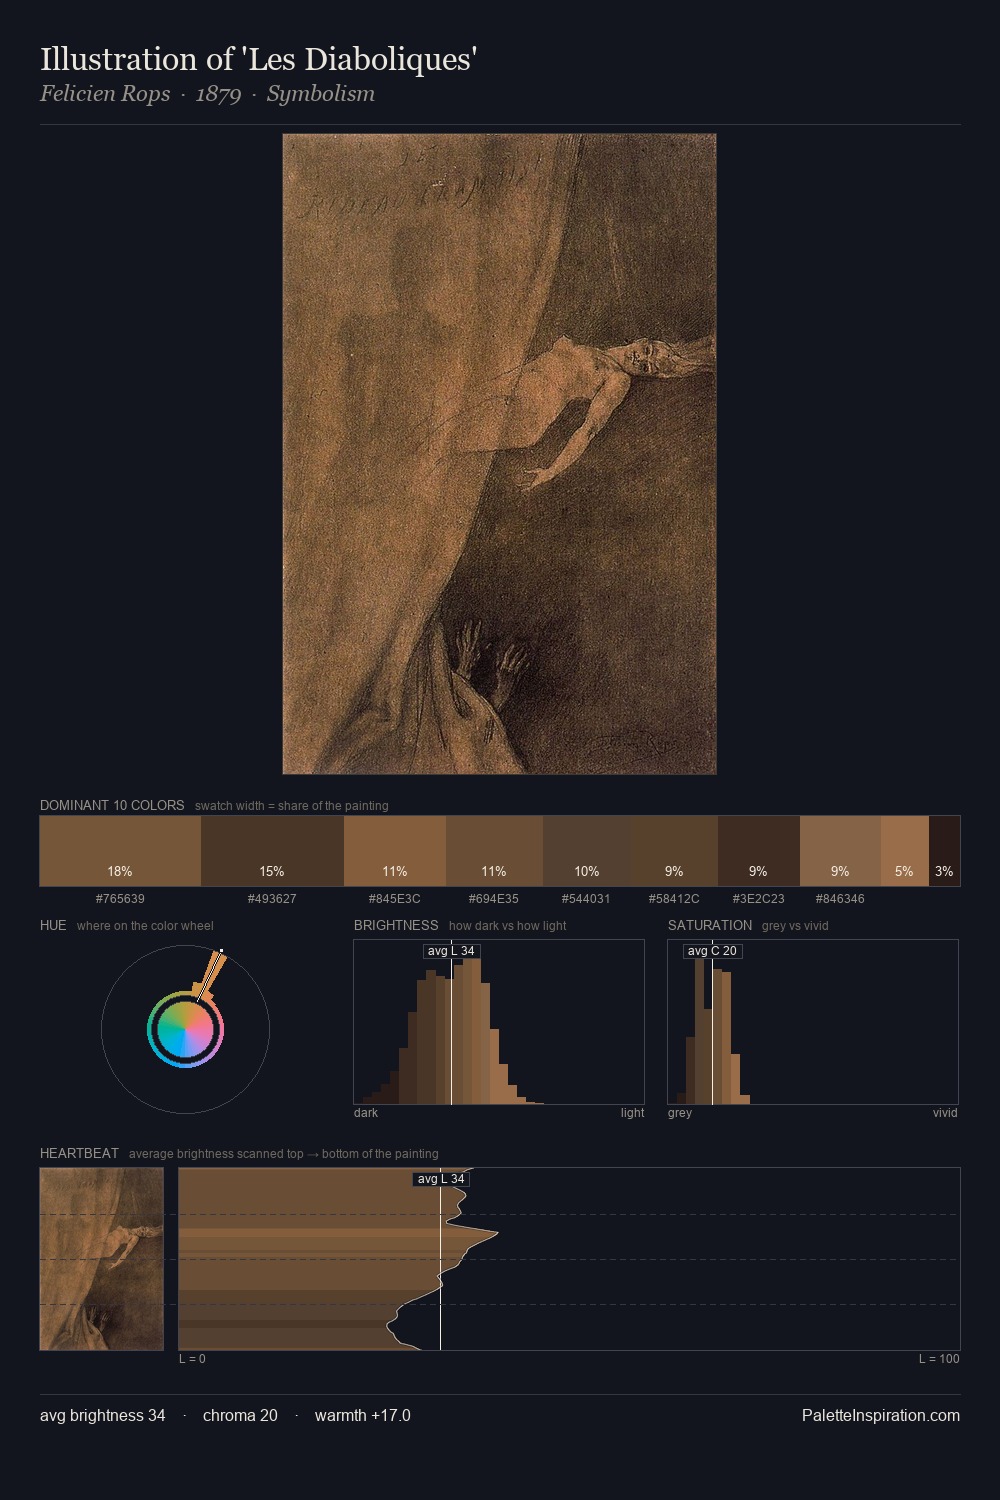Click the 'chroma 20' footer stat

[240, 1416]
